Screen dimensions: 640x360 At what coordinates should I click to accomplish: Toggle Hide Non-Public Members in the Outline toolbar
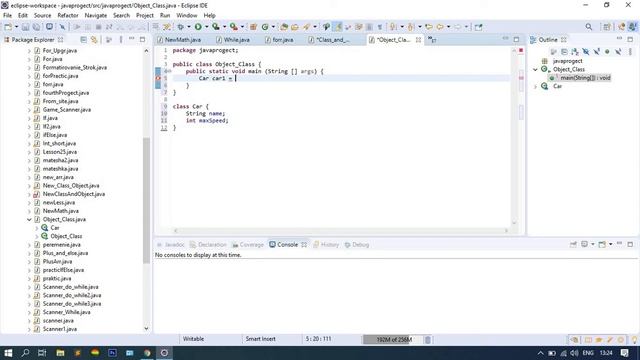607,52
